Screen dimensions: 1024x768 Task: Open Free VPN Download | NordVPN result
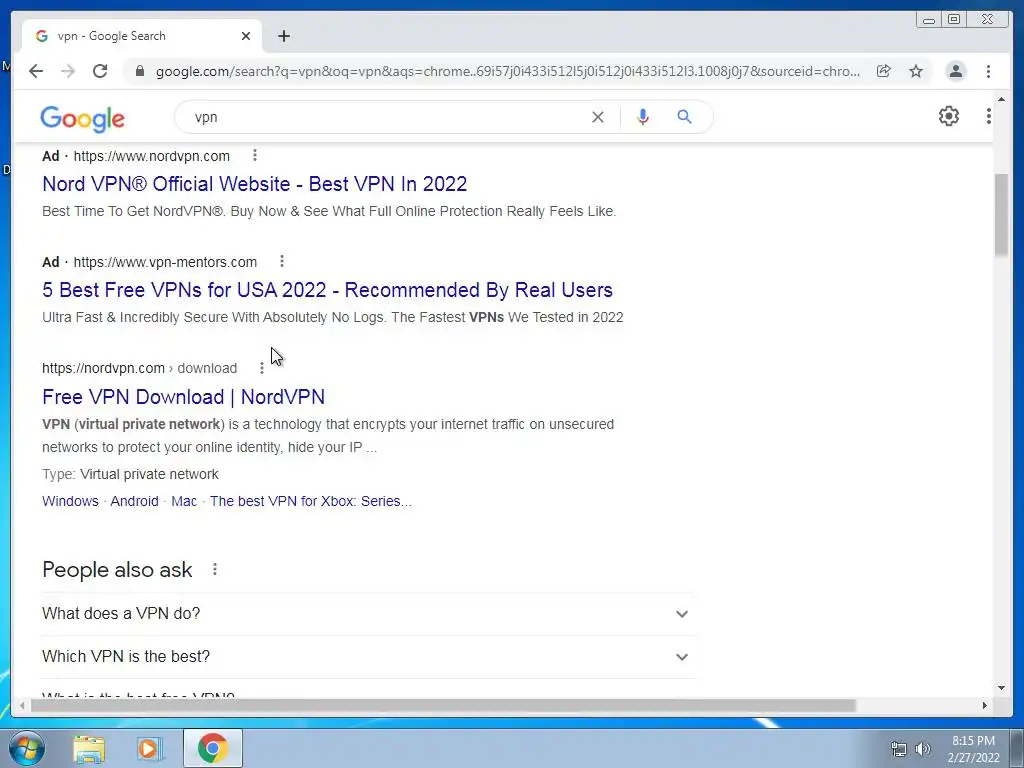point(184,397)
